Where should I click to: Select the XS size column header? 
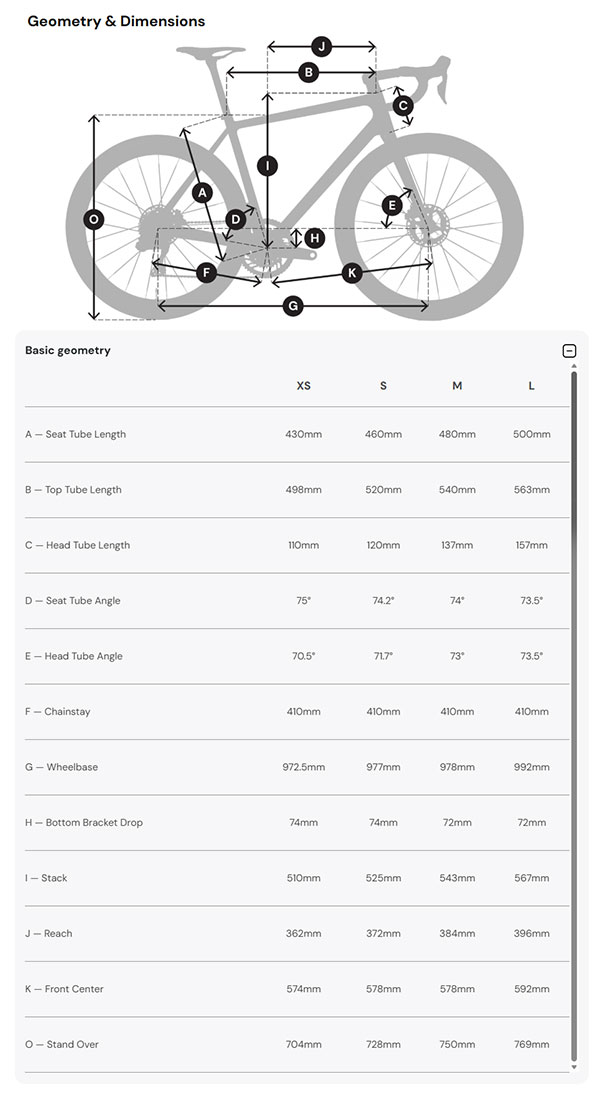point(304,385)
